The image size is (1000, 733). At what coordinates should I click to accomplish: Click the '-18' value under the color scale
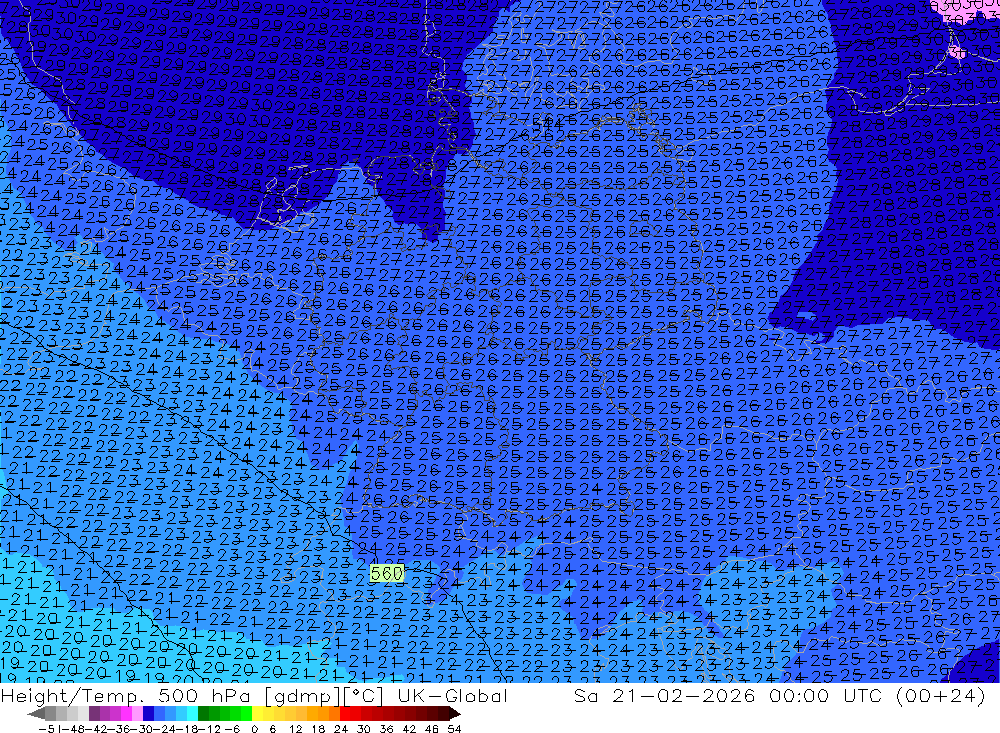(x=189, y=729)
